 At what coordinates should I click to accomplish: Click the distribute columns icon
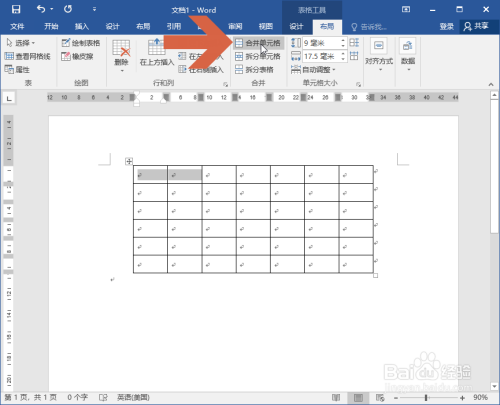(x=354, y=56)
